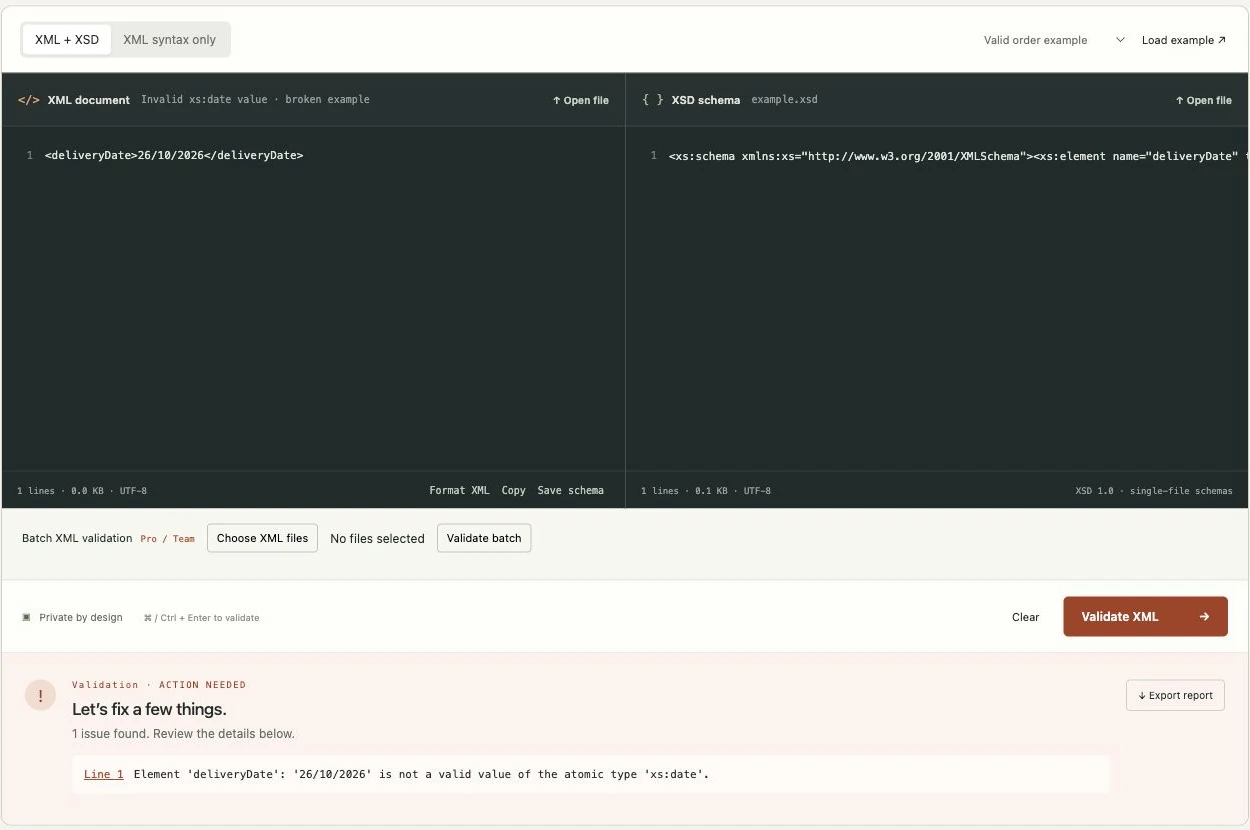This screenshot has height=830, width=1250.
Task: Click the '⌘ / Ctrl + Enter to validate' hint
Action: [201, 618]
